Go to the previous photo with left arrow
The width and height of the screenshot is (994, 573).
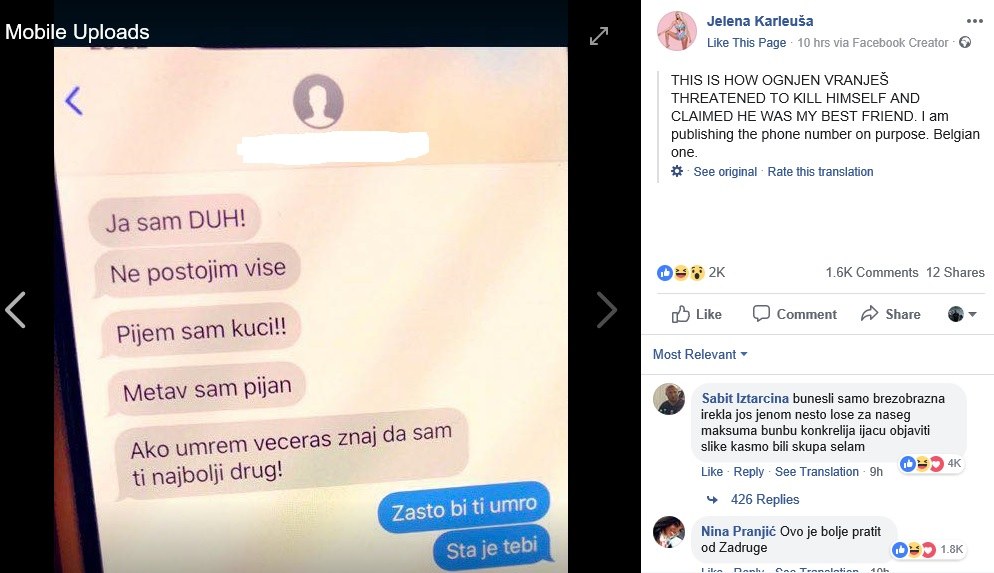pyautogui.click(x=15, y=310)
